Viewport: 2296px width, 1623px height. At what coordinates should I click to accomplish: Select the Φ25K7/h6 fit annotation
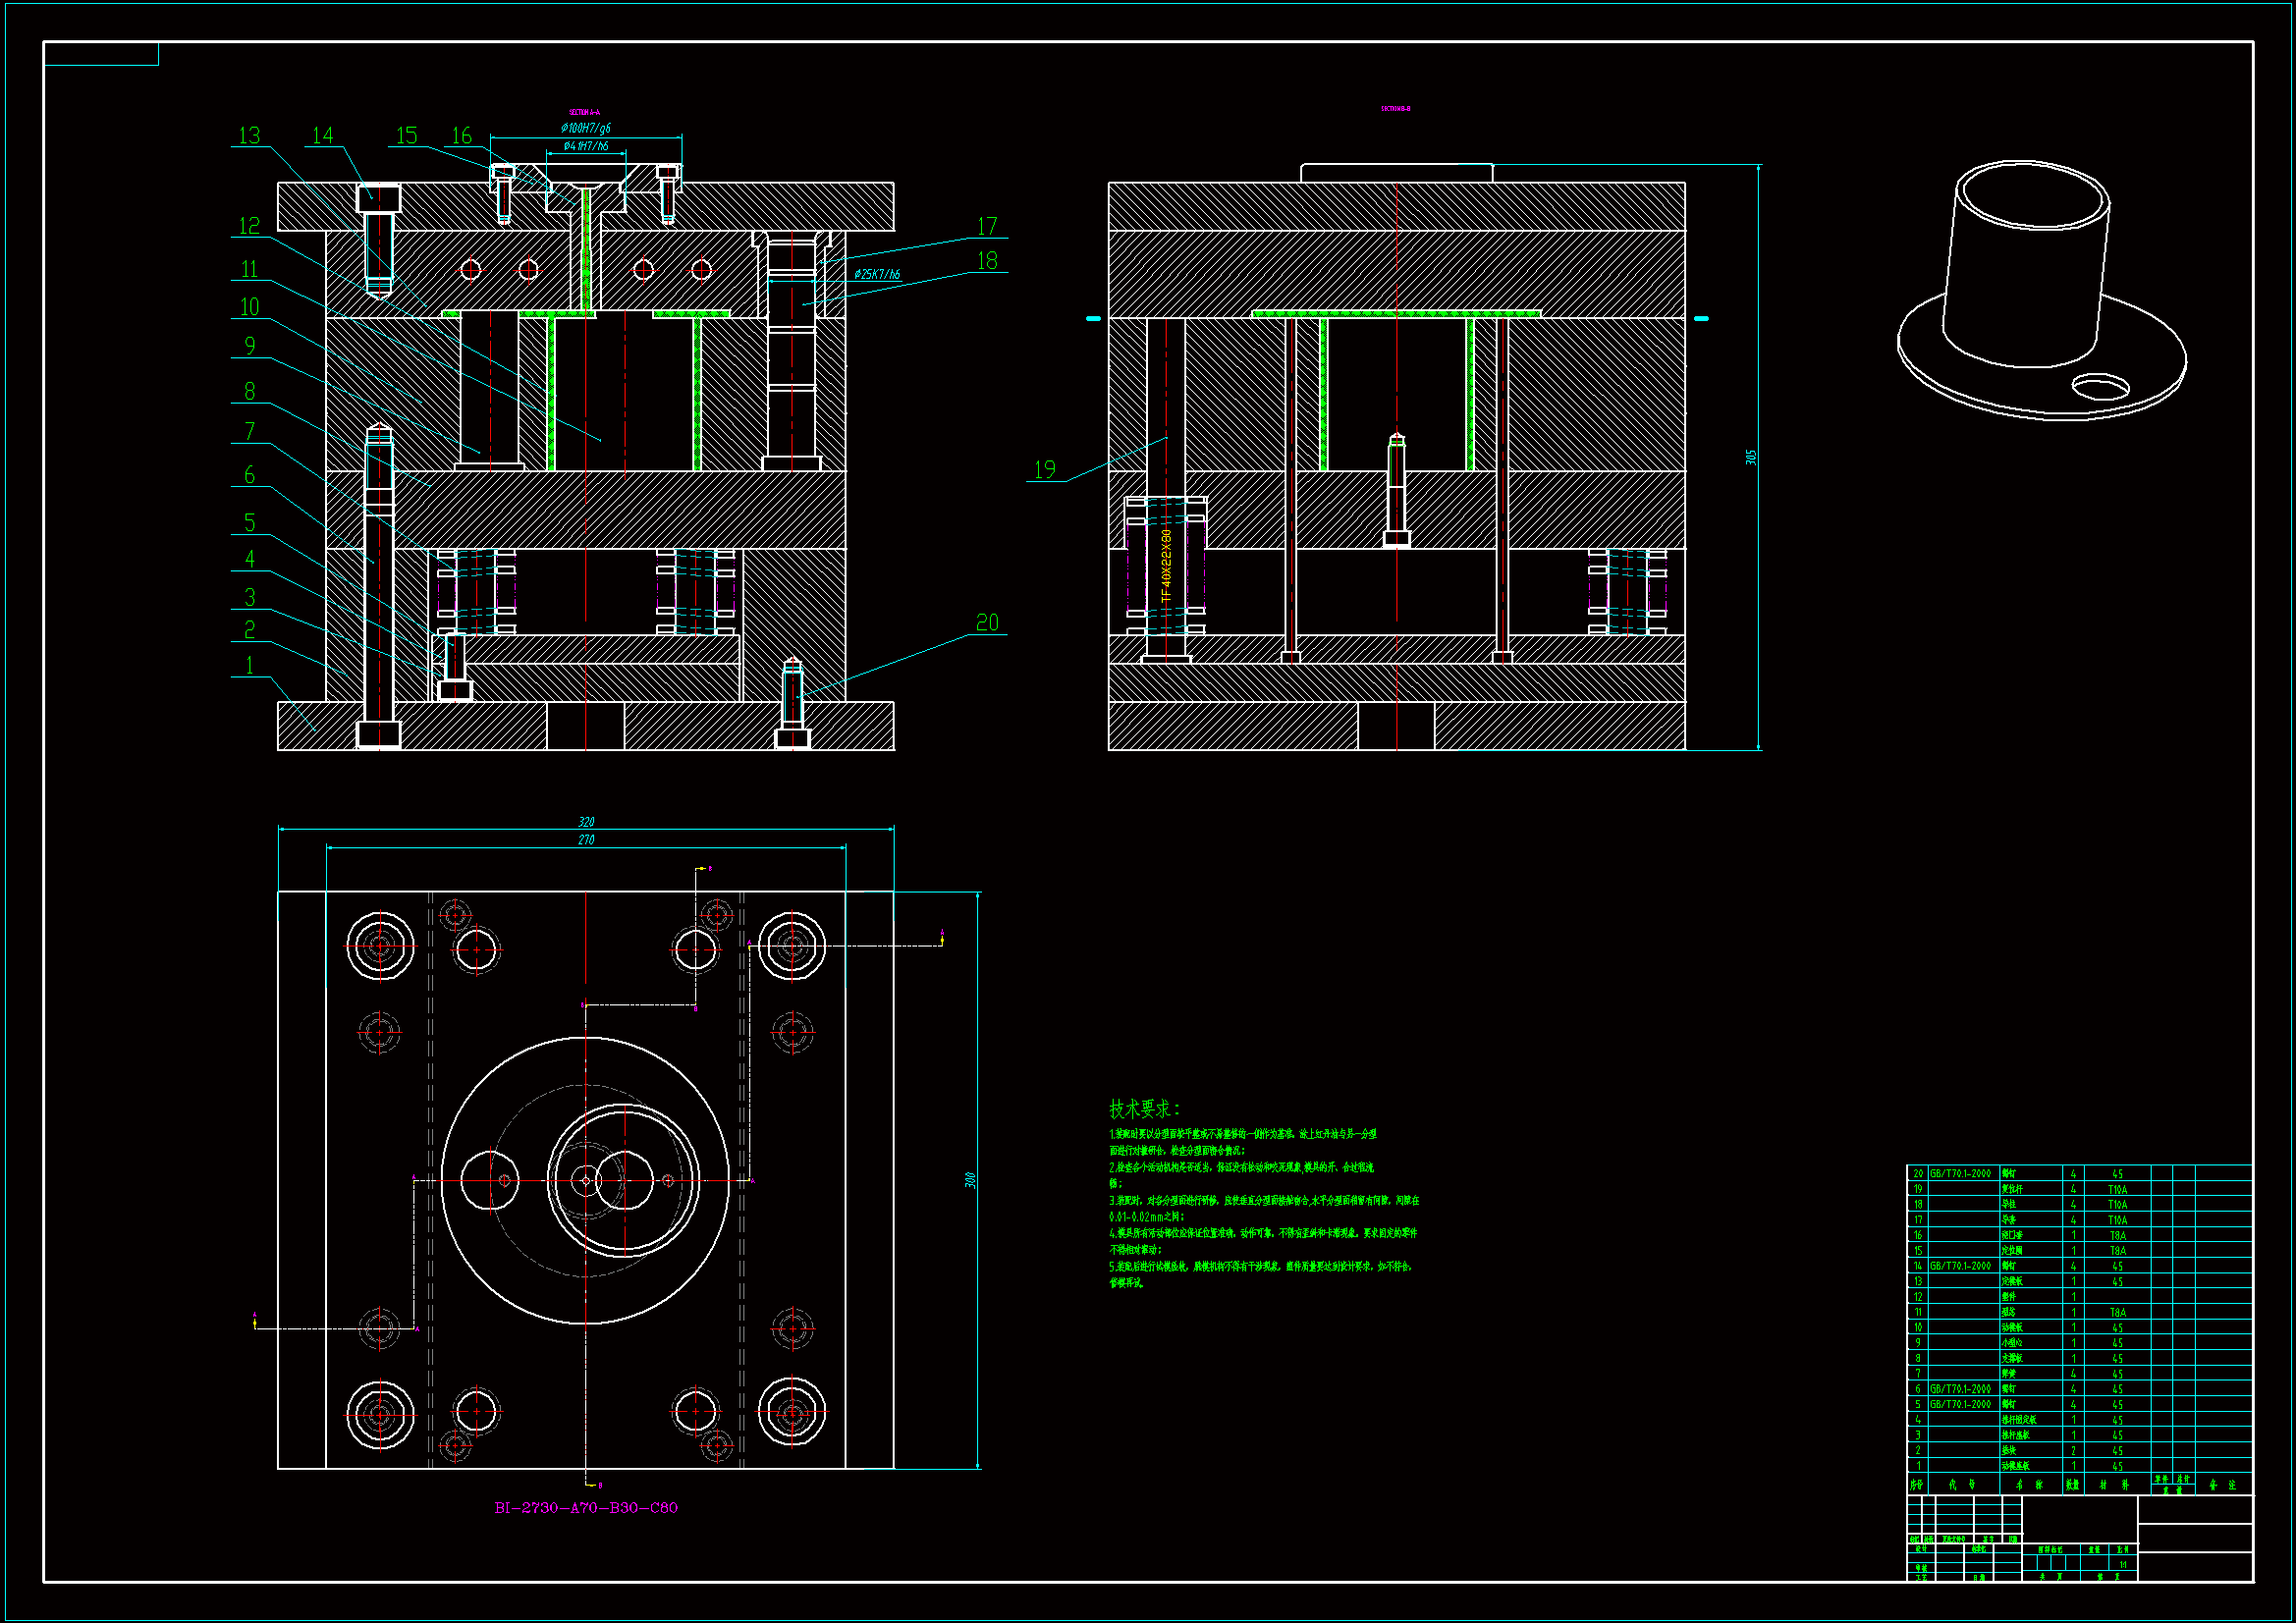pyautogui.click(x=877, y=274)
